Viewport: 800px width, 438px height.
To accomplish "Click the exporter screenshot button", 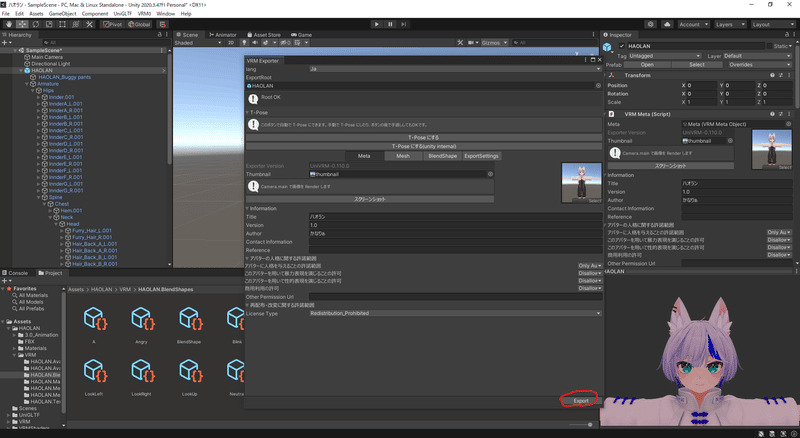I will [x=370, y=199].
